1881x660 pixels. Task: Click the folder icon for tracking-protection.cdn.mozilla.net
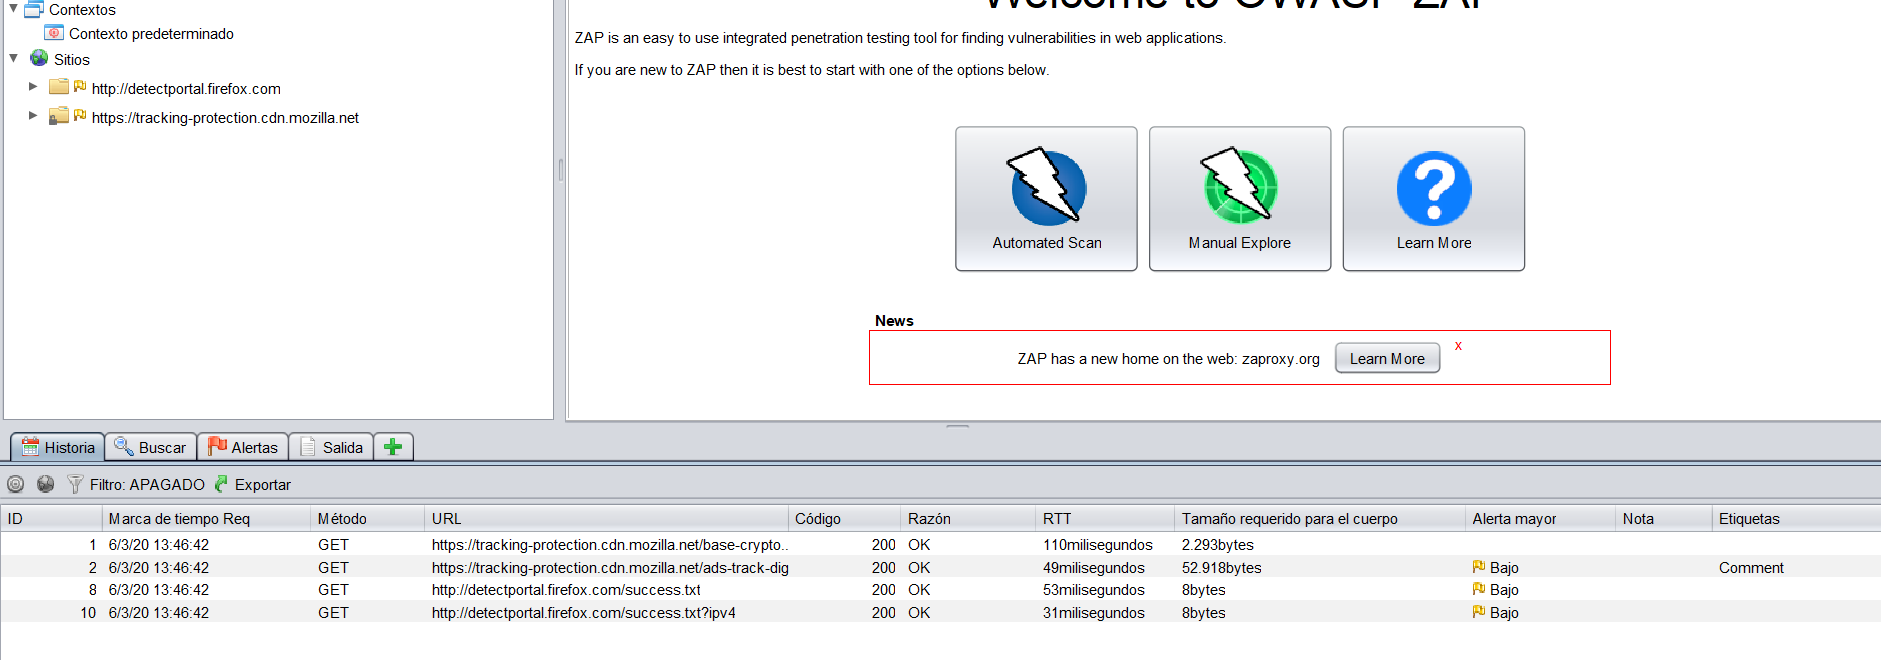(x=59, y=116)
